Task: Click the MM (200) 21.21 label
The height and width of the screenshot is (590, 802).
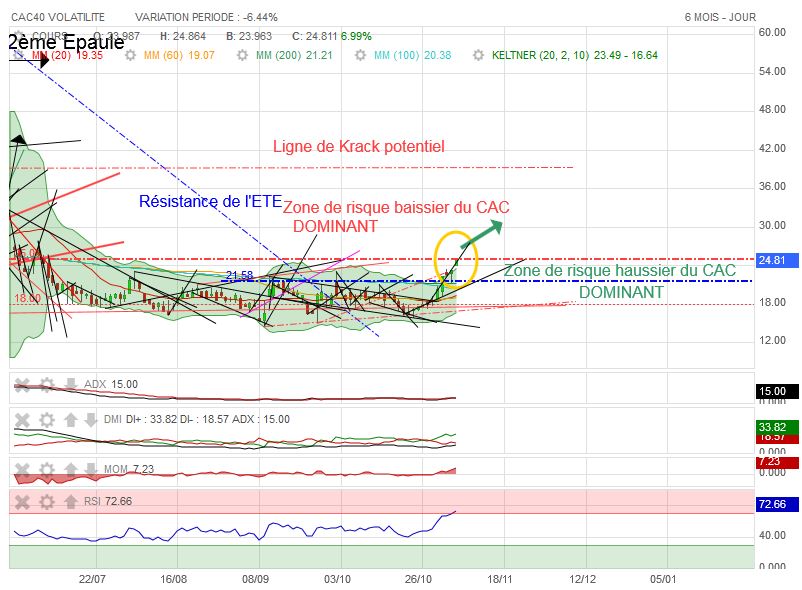Action: [294, 55]
